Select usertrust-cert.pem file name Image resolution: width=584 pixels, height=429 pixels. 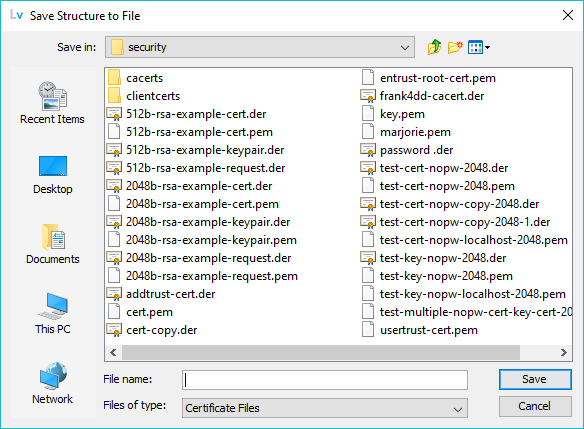429,330
